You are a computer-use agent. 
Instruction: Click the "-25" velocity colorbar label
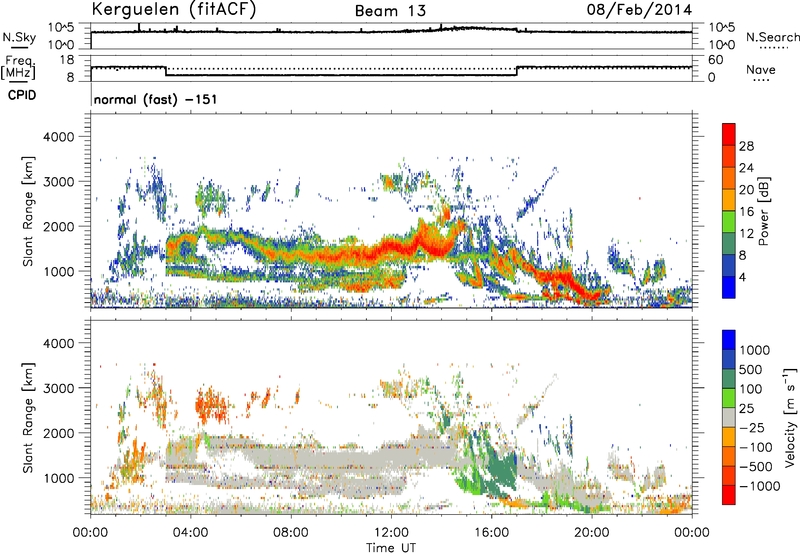pyautogui.click(x=752, y=427)
